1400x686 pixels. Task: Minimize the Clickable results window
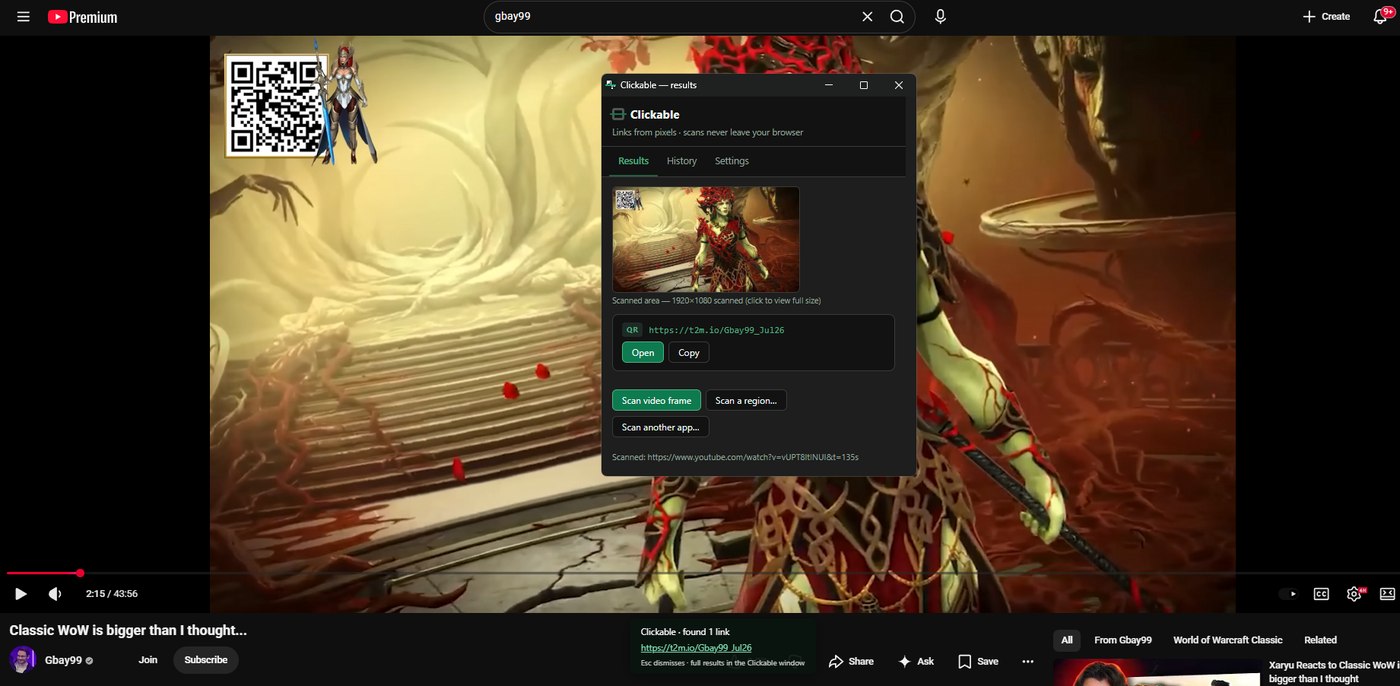[x=829, y=85]
